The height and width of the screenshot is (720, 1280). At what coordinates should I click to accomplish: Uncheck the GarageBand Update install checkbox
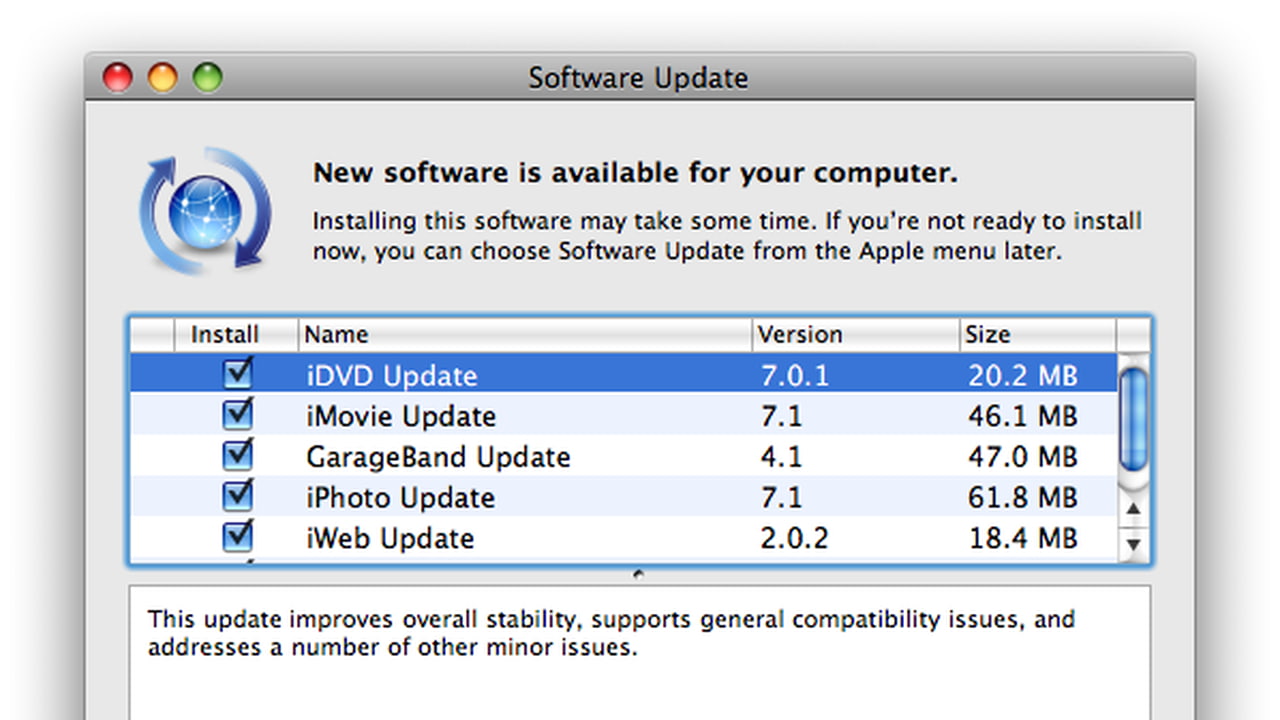coord(238,455)
